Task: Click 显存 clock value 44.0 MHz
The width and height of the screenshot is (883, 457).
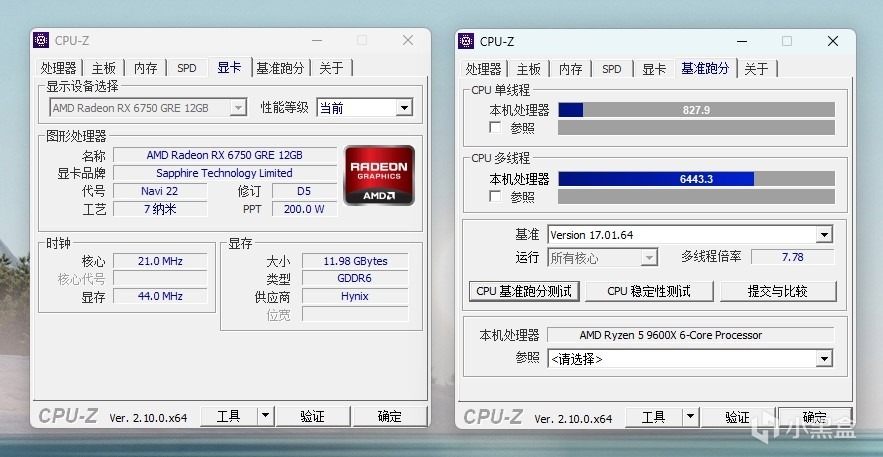Action: pos(160,296)
